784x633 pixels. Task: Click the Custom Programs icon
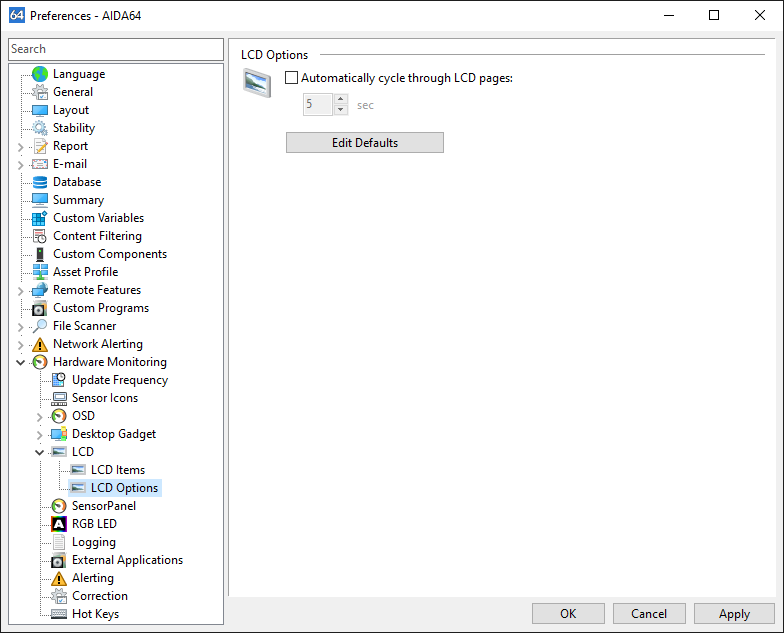tap(40, 308)
